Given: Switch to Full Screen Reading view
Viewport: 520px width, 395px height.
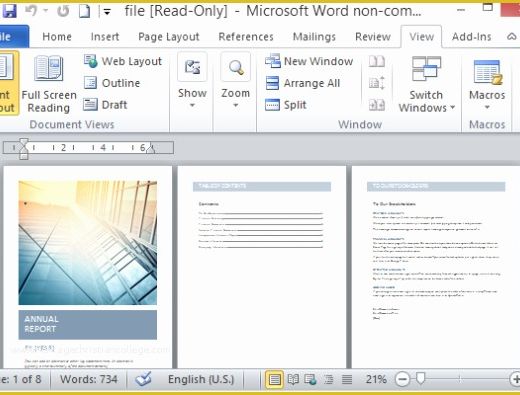Looking at the screenshot, I should click(49, 84).
